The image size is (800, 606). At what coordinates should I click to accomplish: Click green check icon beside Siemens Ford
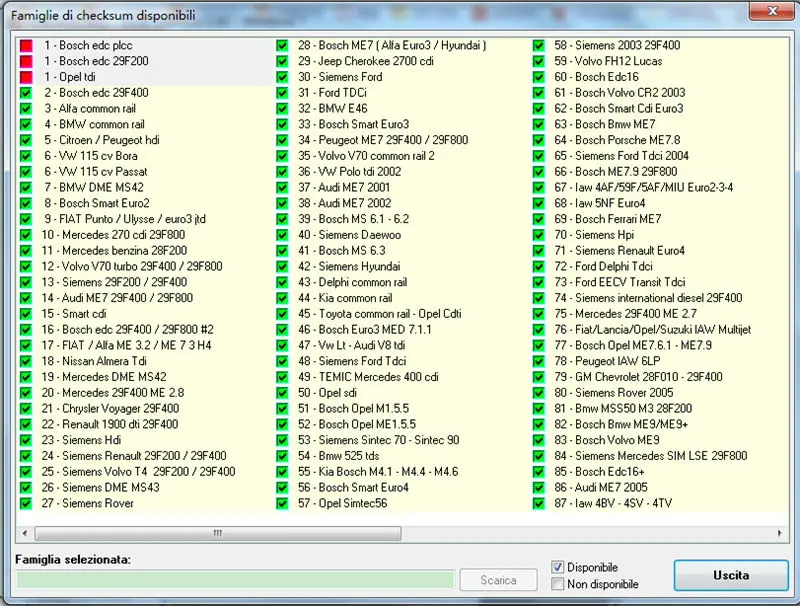(282, 78)
